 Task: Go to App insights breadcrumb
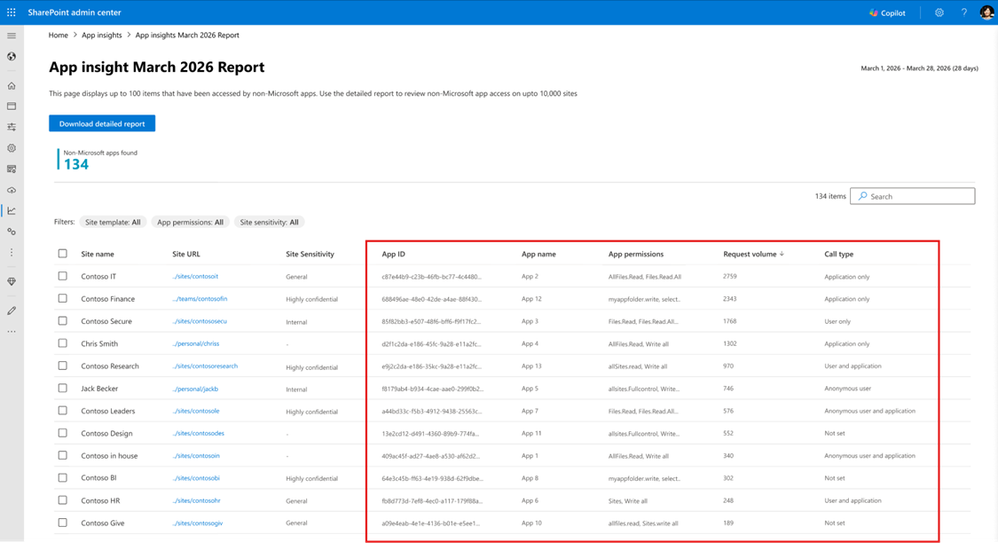[101, 35]
